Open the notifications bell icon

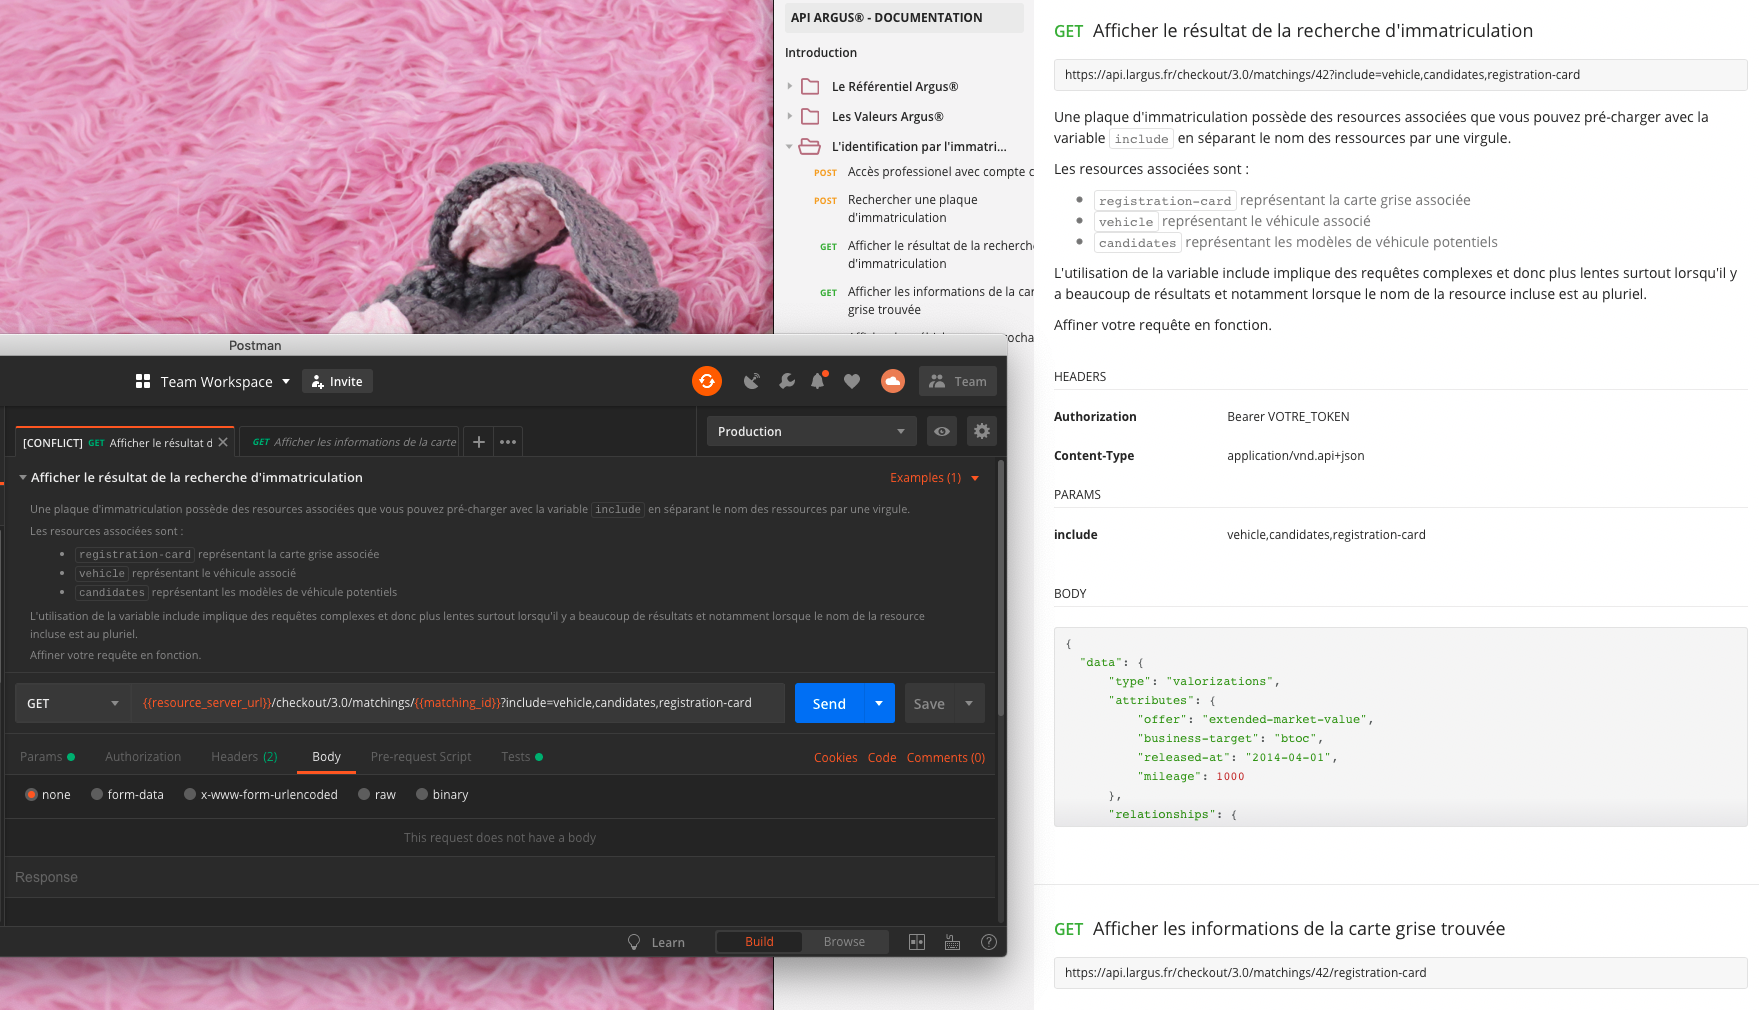818,381
